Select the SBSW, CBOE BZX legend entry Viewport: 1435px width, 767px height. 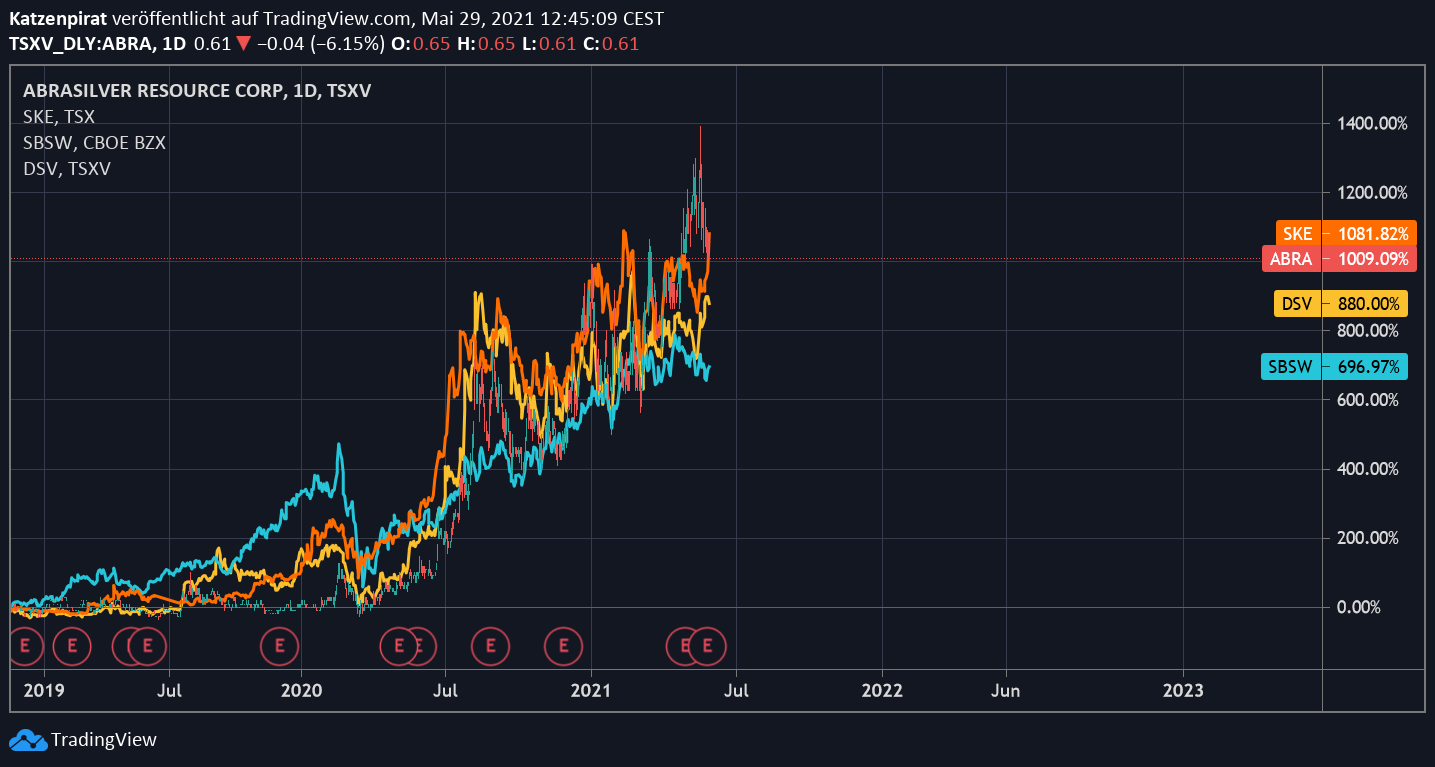[94, 143]
